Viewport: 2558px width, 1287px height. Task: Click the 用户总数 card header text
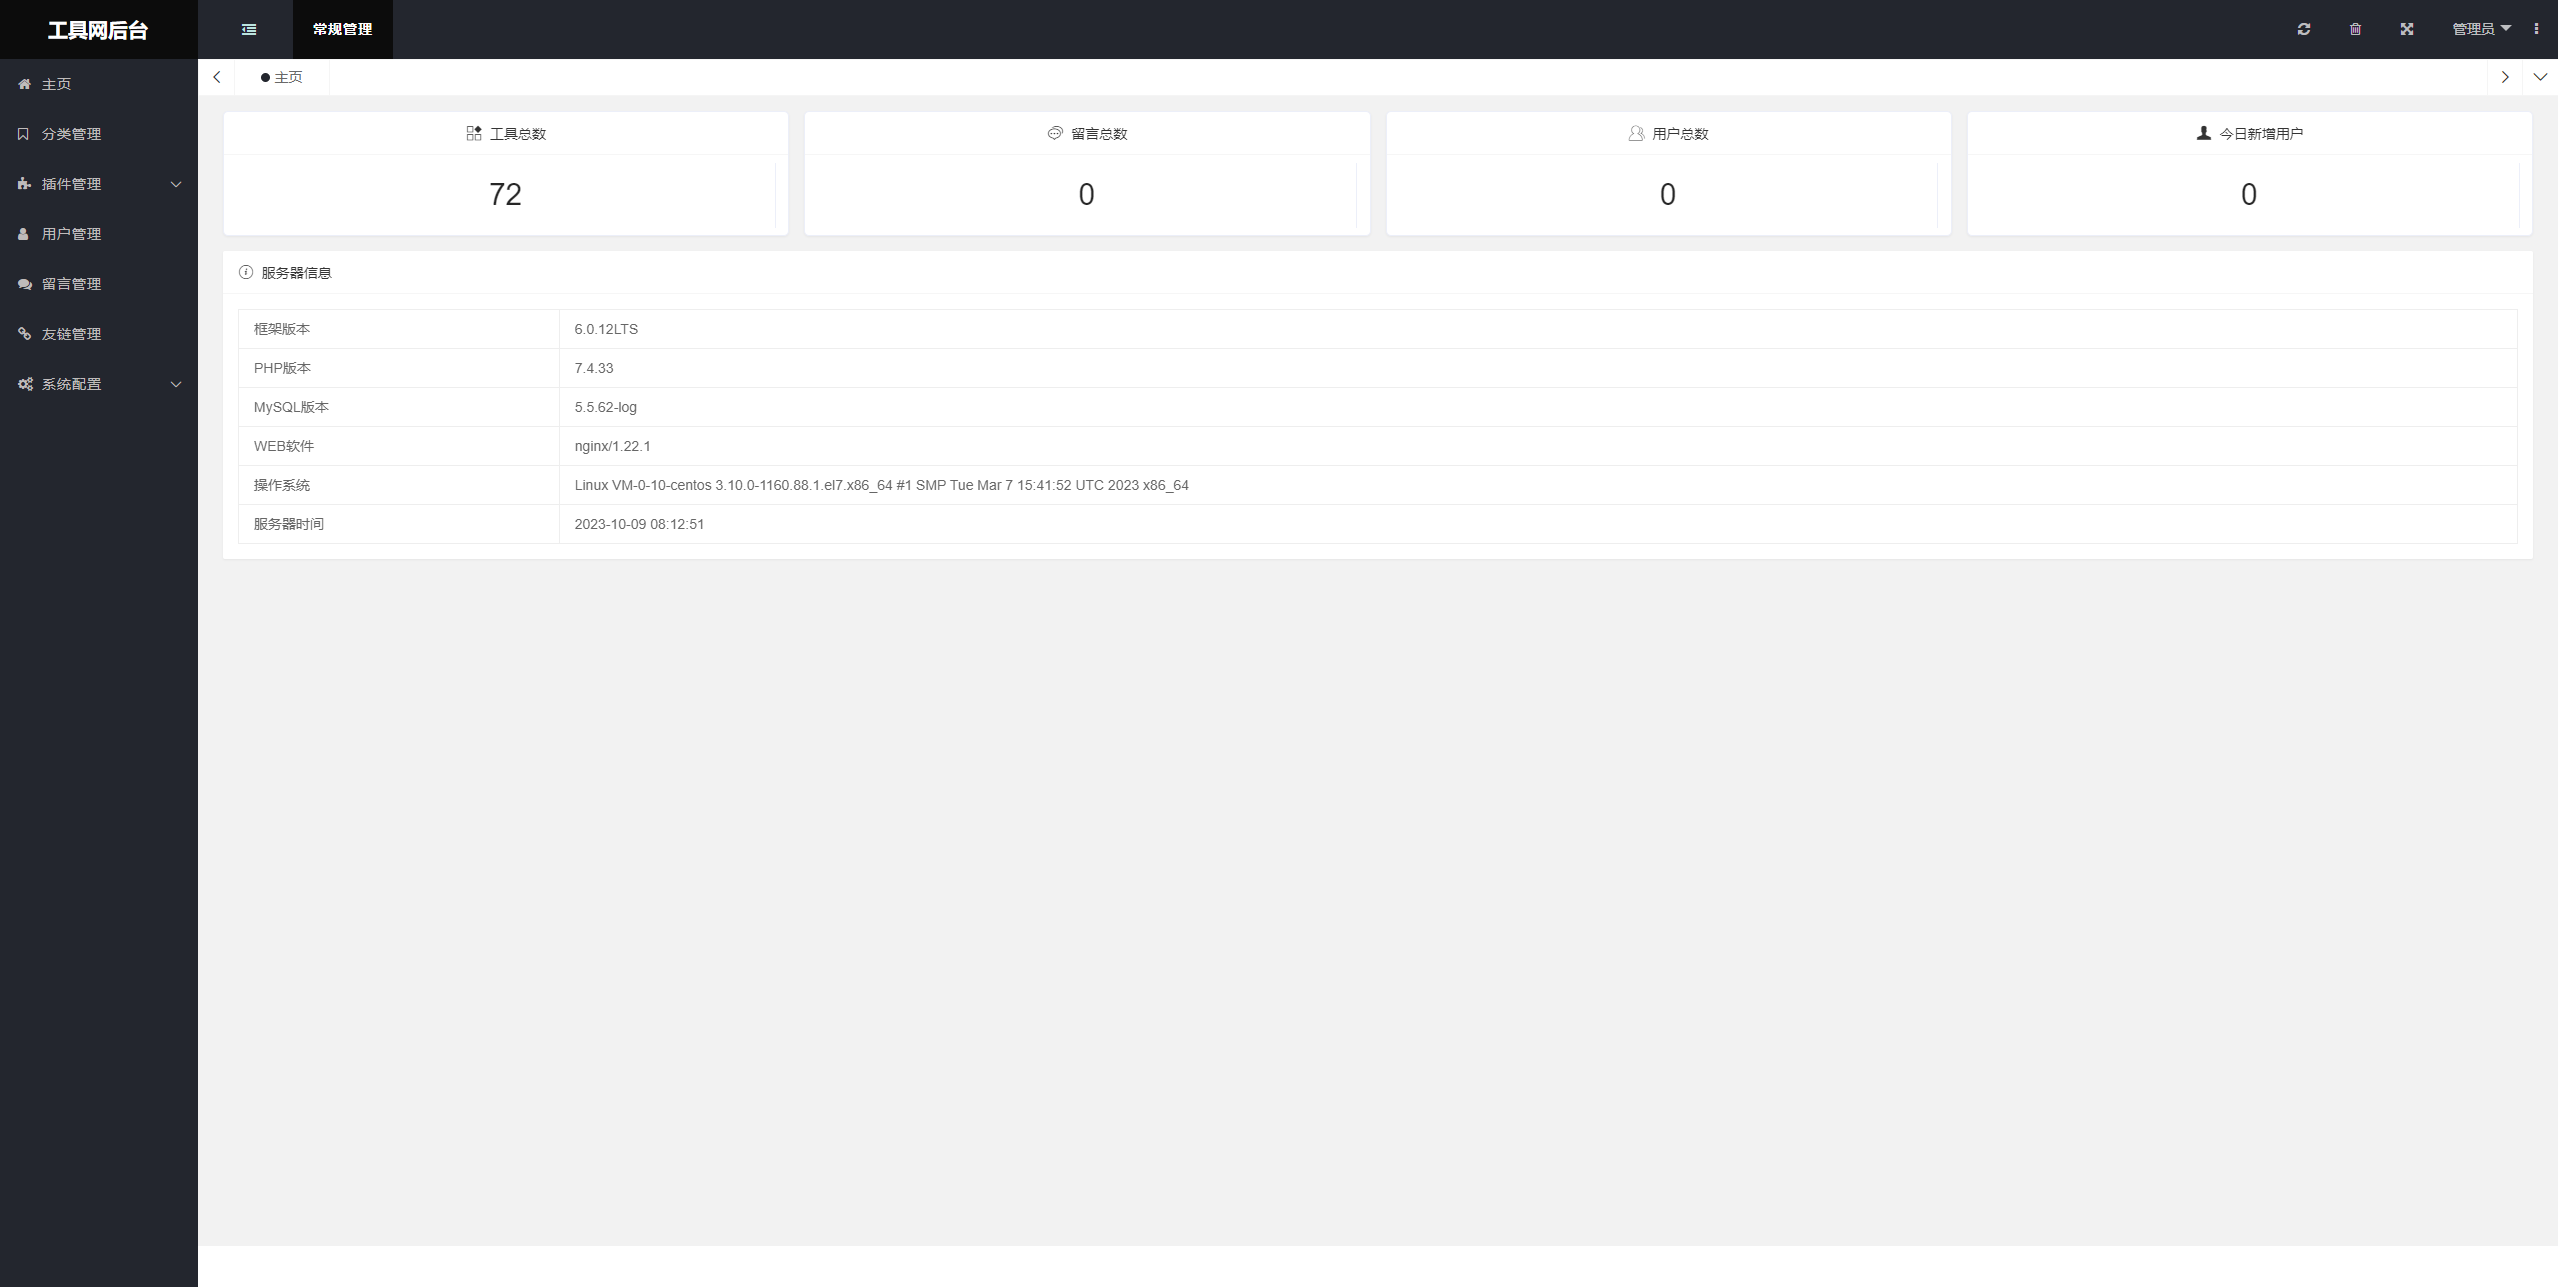point(1680,134)
